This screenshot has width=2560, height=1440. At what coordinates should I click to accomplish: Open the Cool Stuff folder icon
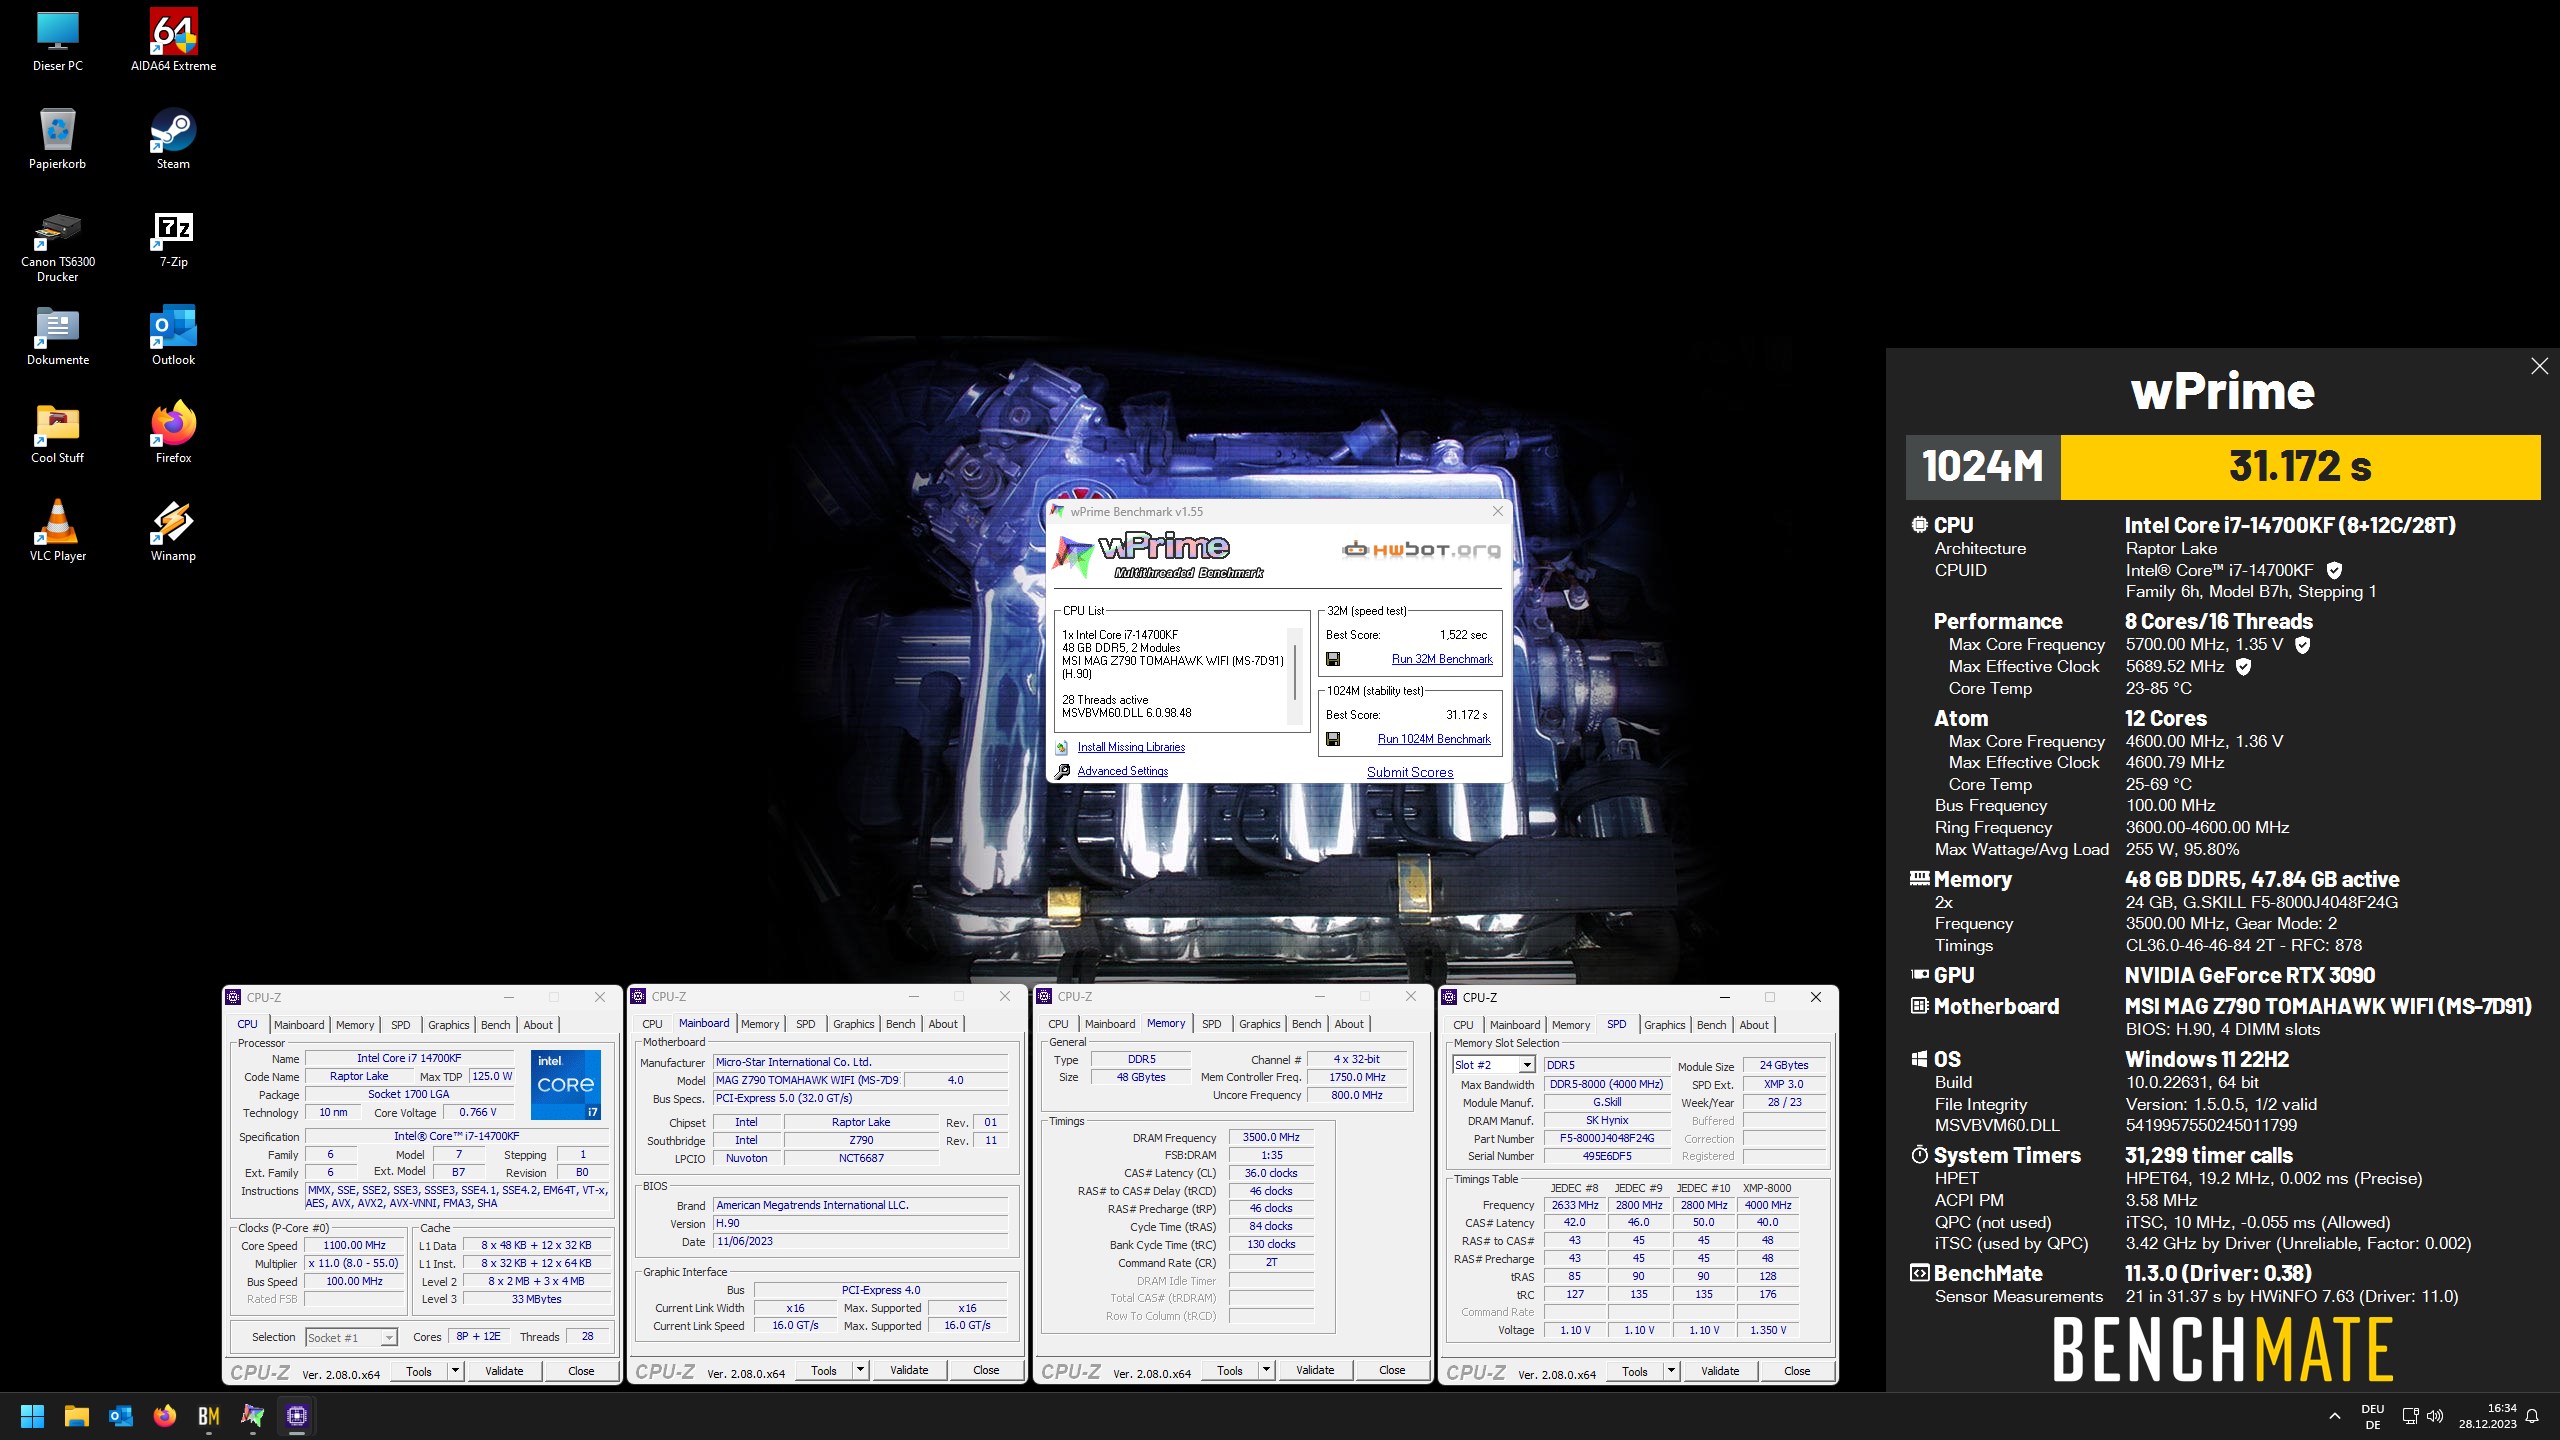click(x=57, y=433)
